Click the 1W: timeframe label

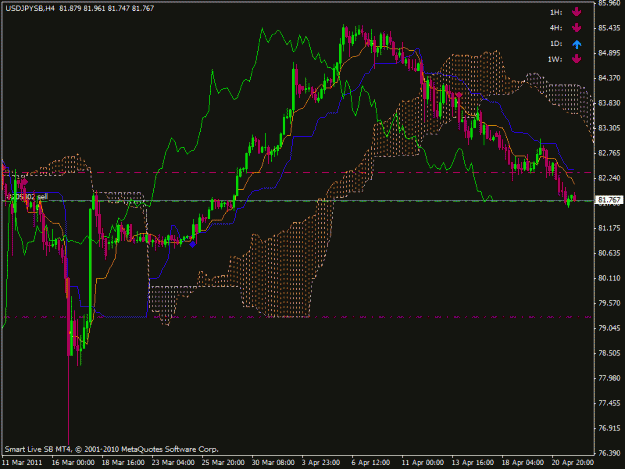pyautogui.click(x=555, y=59)
